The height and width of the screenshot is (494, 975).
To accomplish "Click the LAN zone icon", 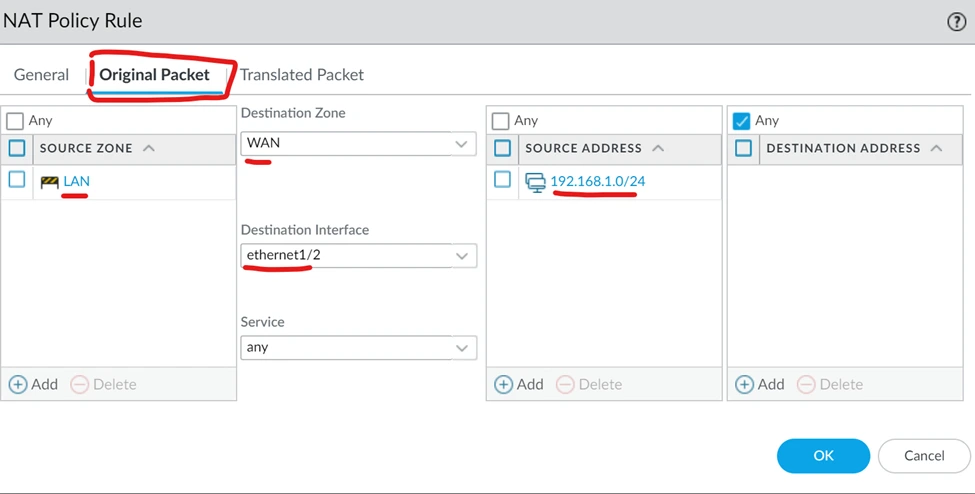I will [49, 181].
